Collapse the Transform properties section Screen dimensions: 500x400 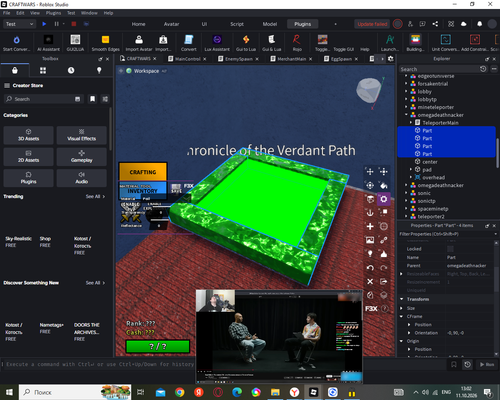click(402, 299)
